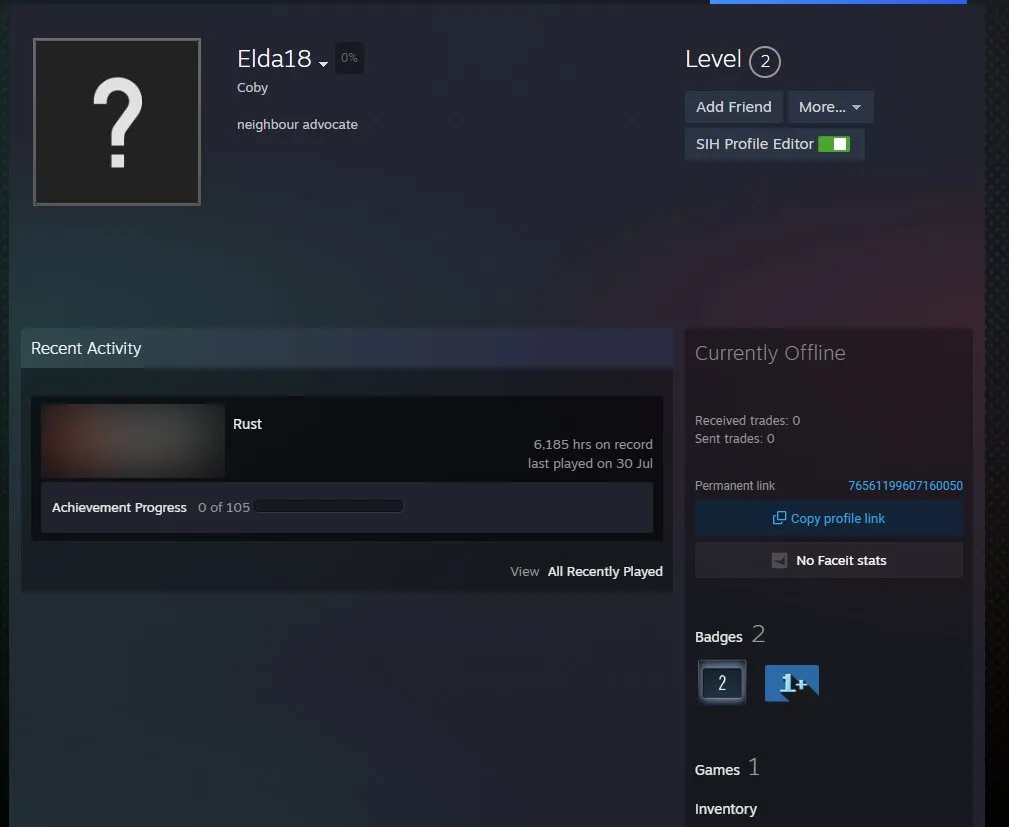Toggle the SIH Profile Editor switch
This screenshot has height=827, width=1009.
[x=834, y=144]
